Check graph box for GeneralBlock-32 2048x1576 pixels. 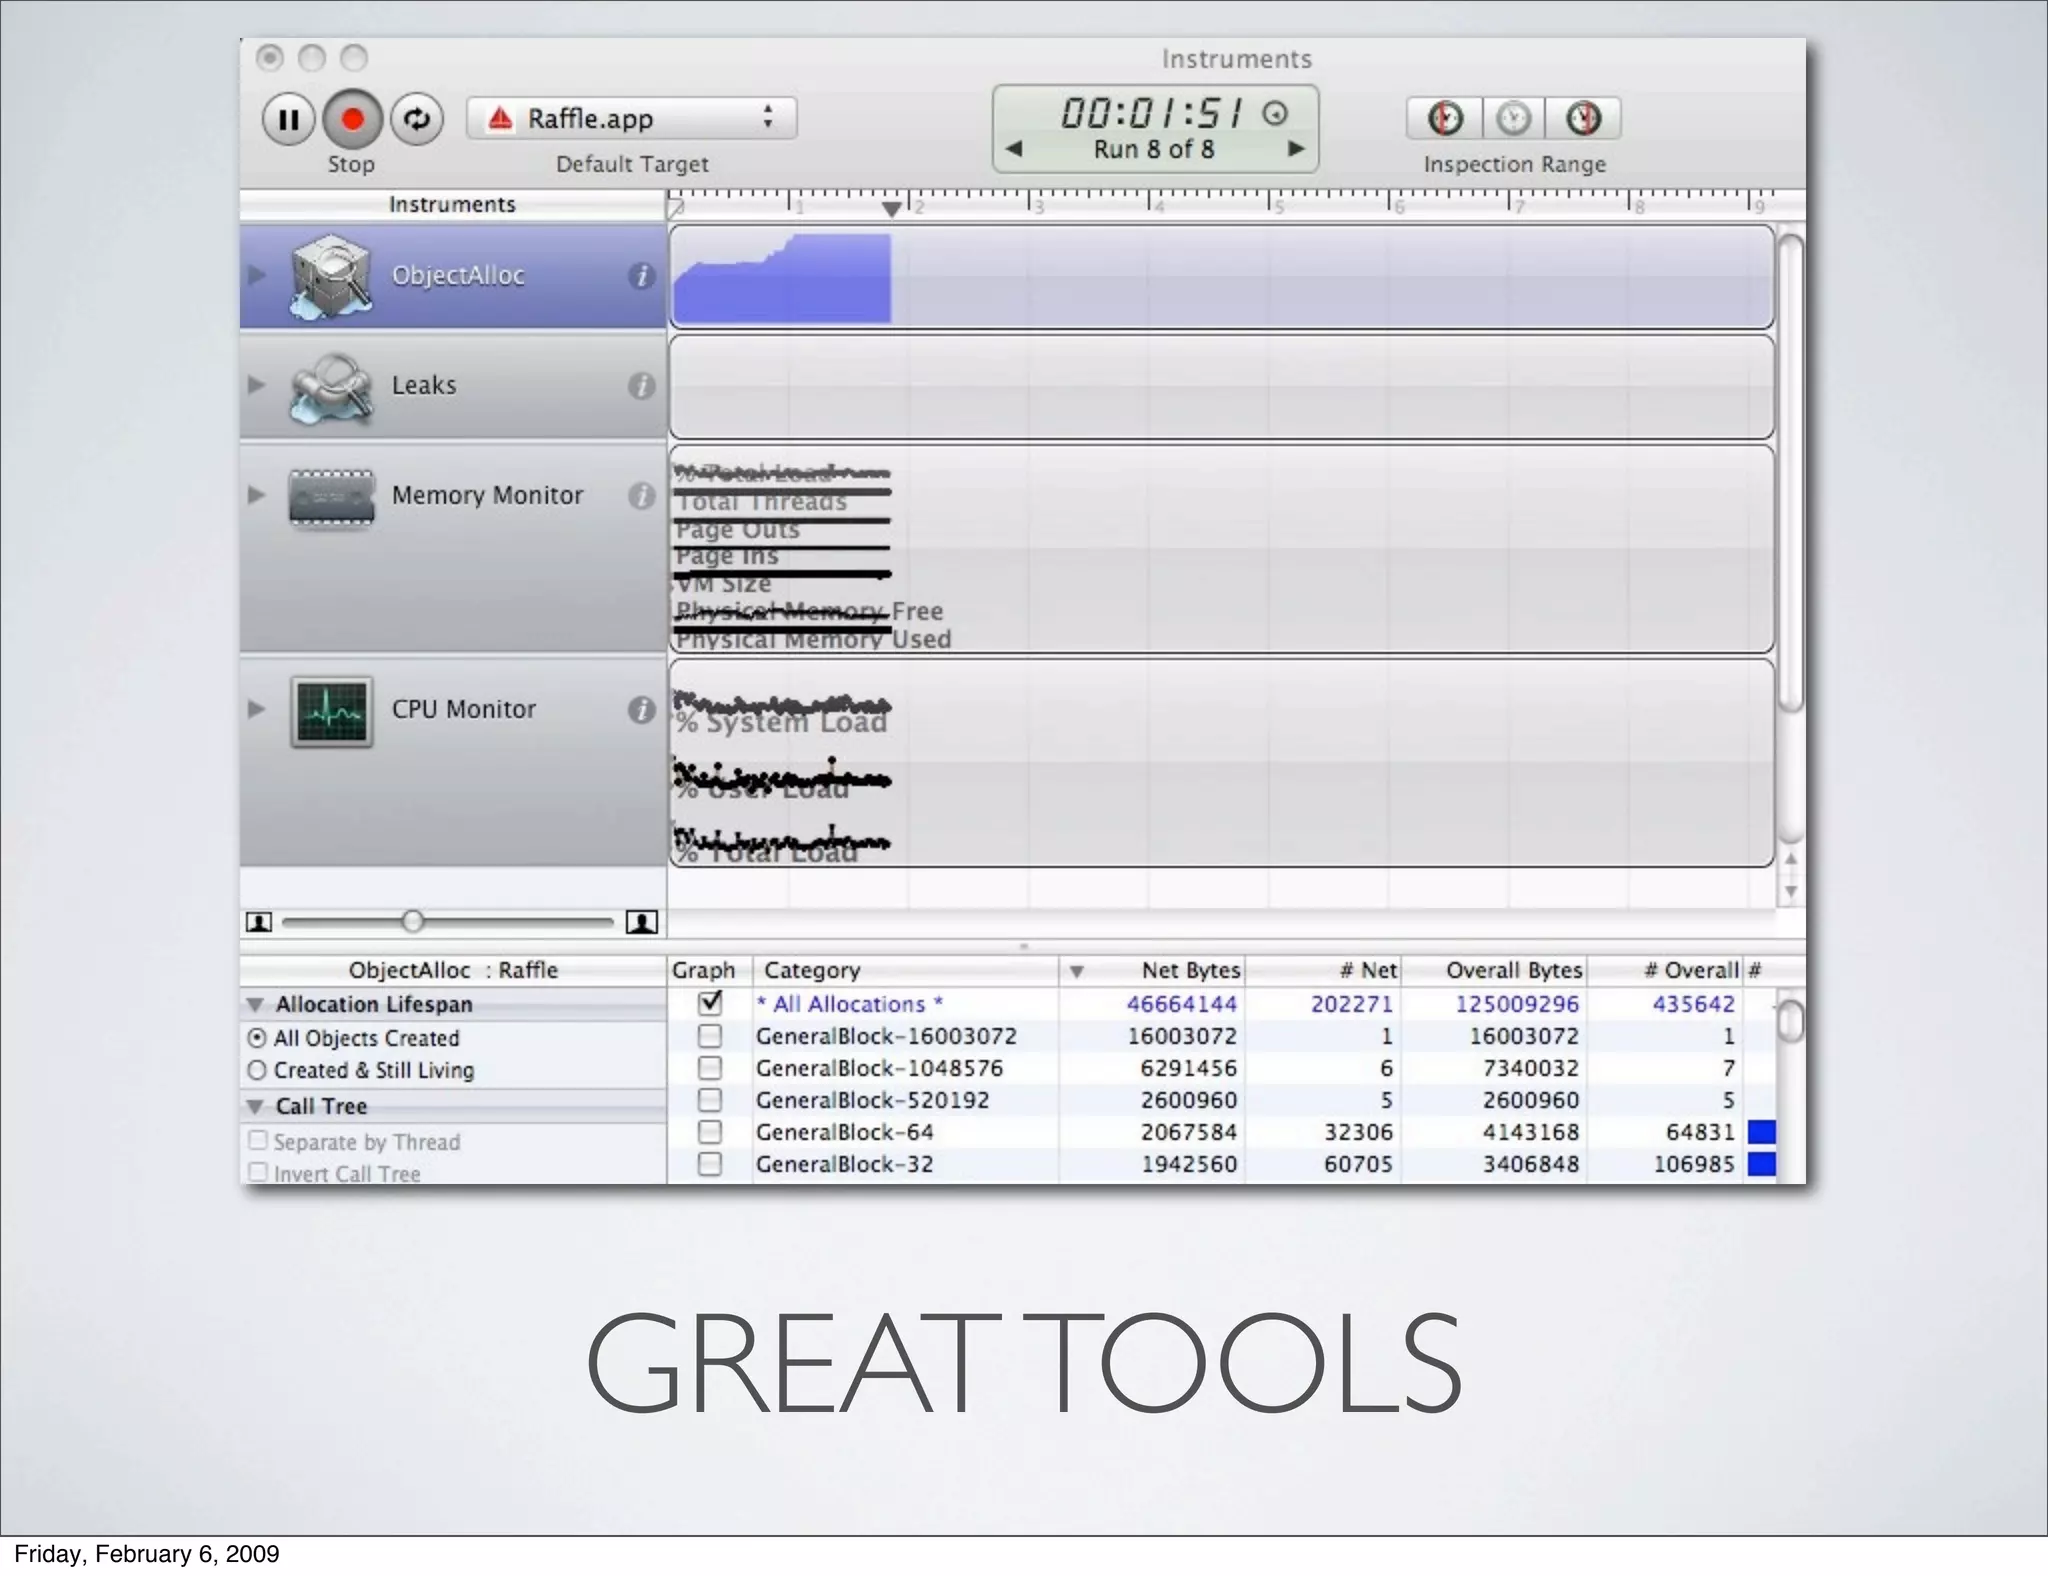pos(710,1164)
